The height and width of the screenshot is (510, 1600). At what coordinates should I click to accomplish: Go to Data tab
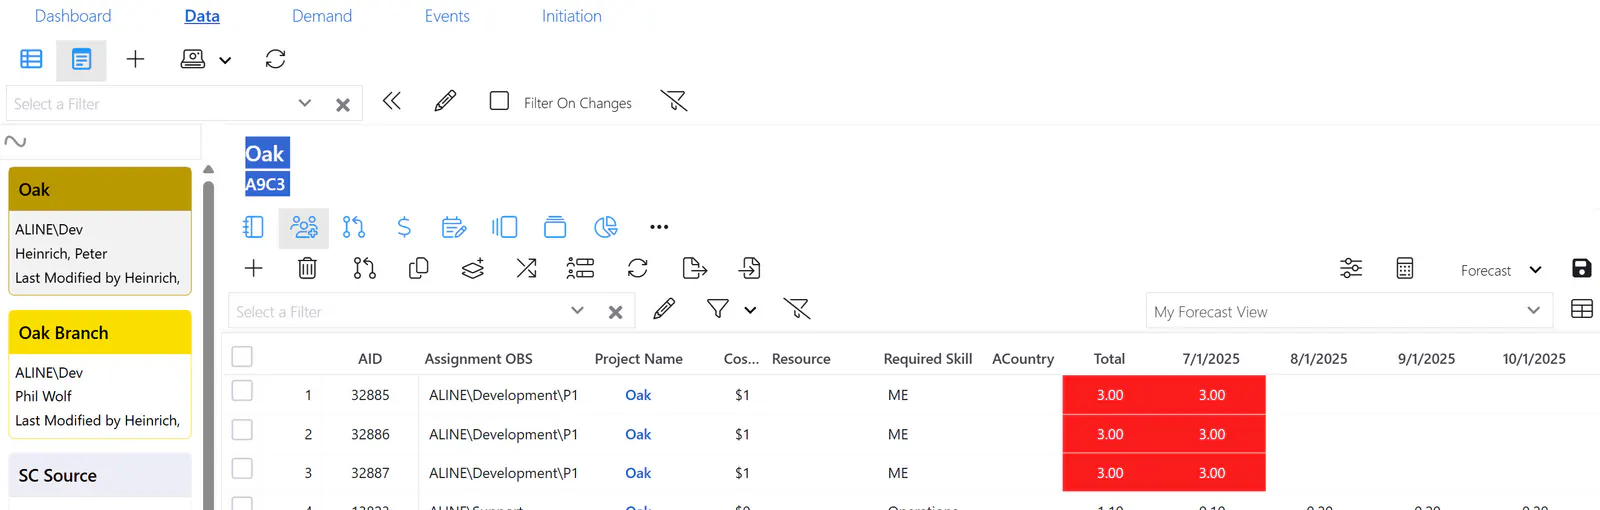tap(202, 16)
